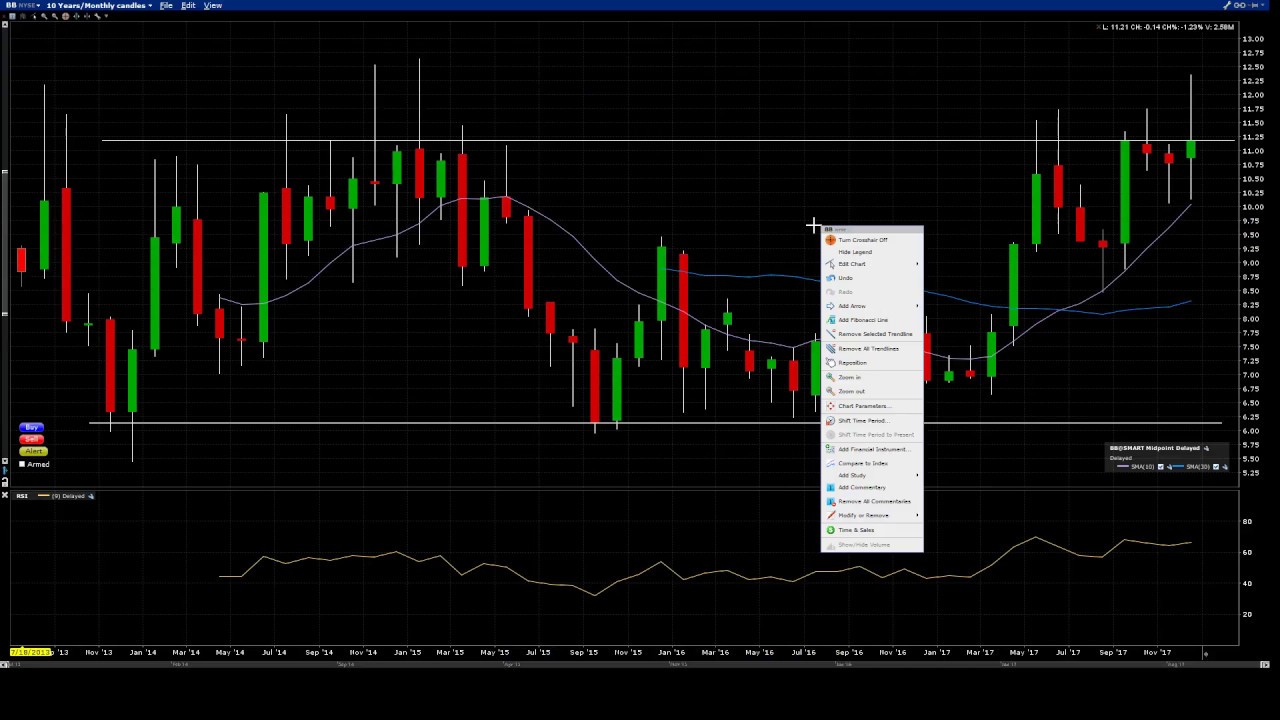Click the red Sell button

[32, 439]
